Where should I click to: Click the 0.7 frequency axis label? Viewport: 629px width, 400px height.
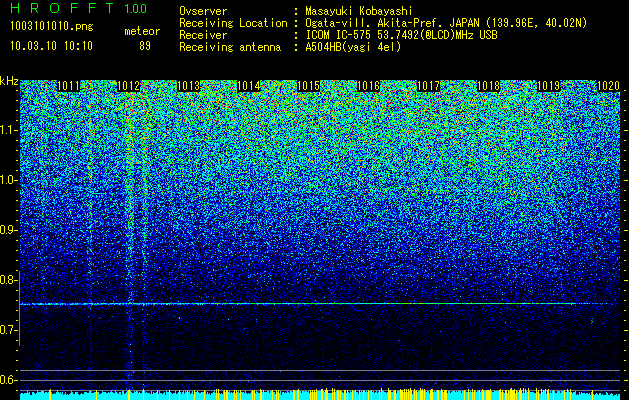click(x=8, y=330)
